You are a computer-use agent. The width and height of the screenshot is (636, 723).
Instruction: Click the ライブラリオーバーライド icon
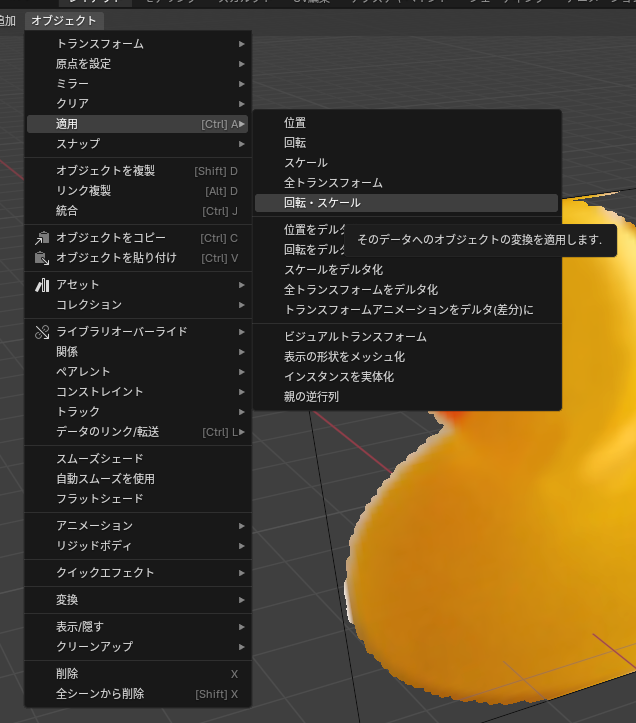coord(42,332)
